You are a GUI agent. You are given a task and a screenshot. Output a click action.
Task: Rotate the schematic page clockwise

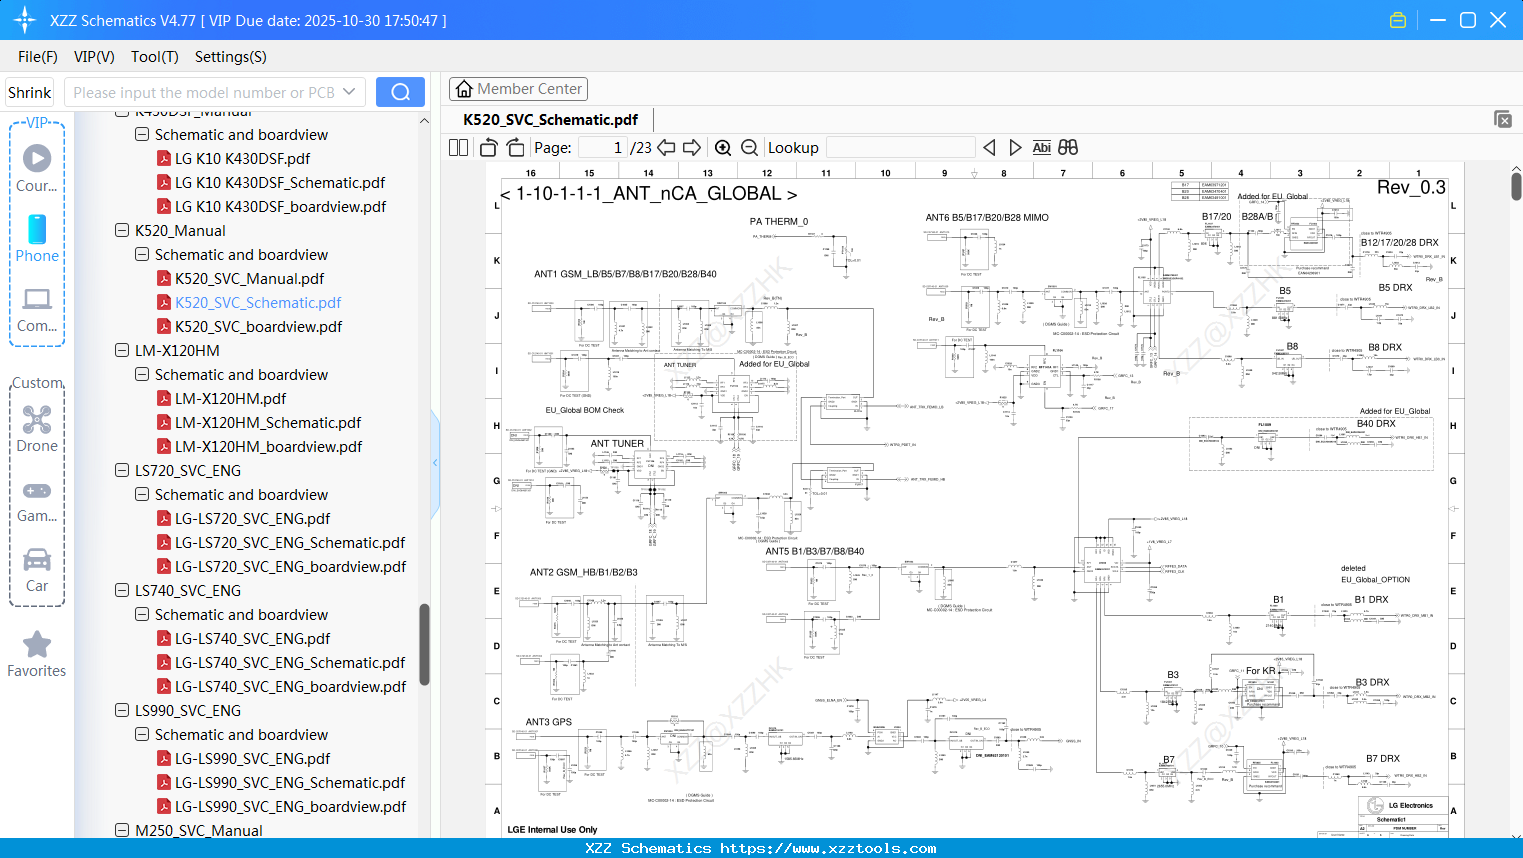pos(514,147)
